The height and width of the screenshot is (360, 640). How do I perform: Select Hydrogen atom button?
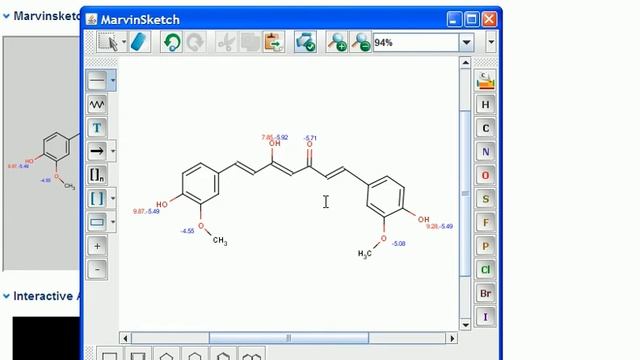click(485, 105)
